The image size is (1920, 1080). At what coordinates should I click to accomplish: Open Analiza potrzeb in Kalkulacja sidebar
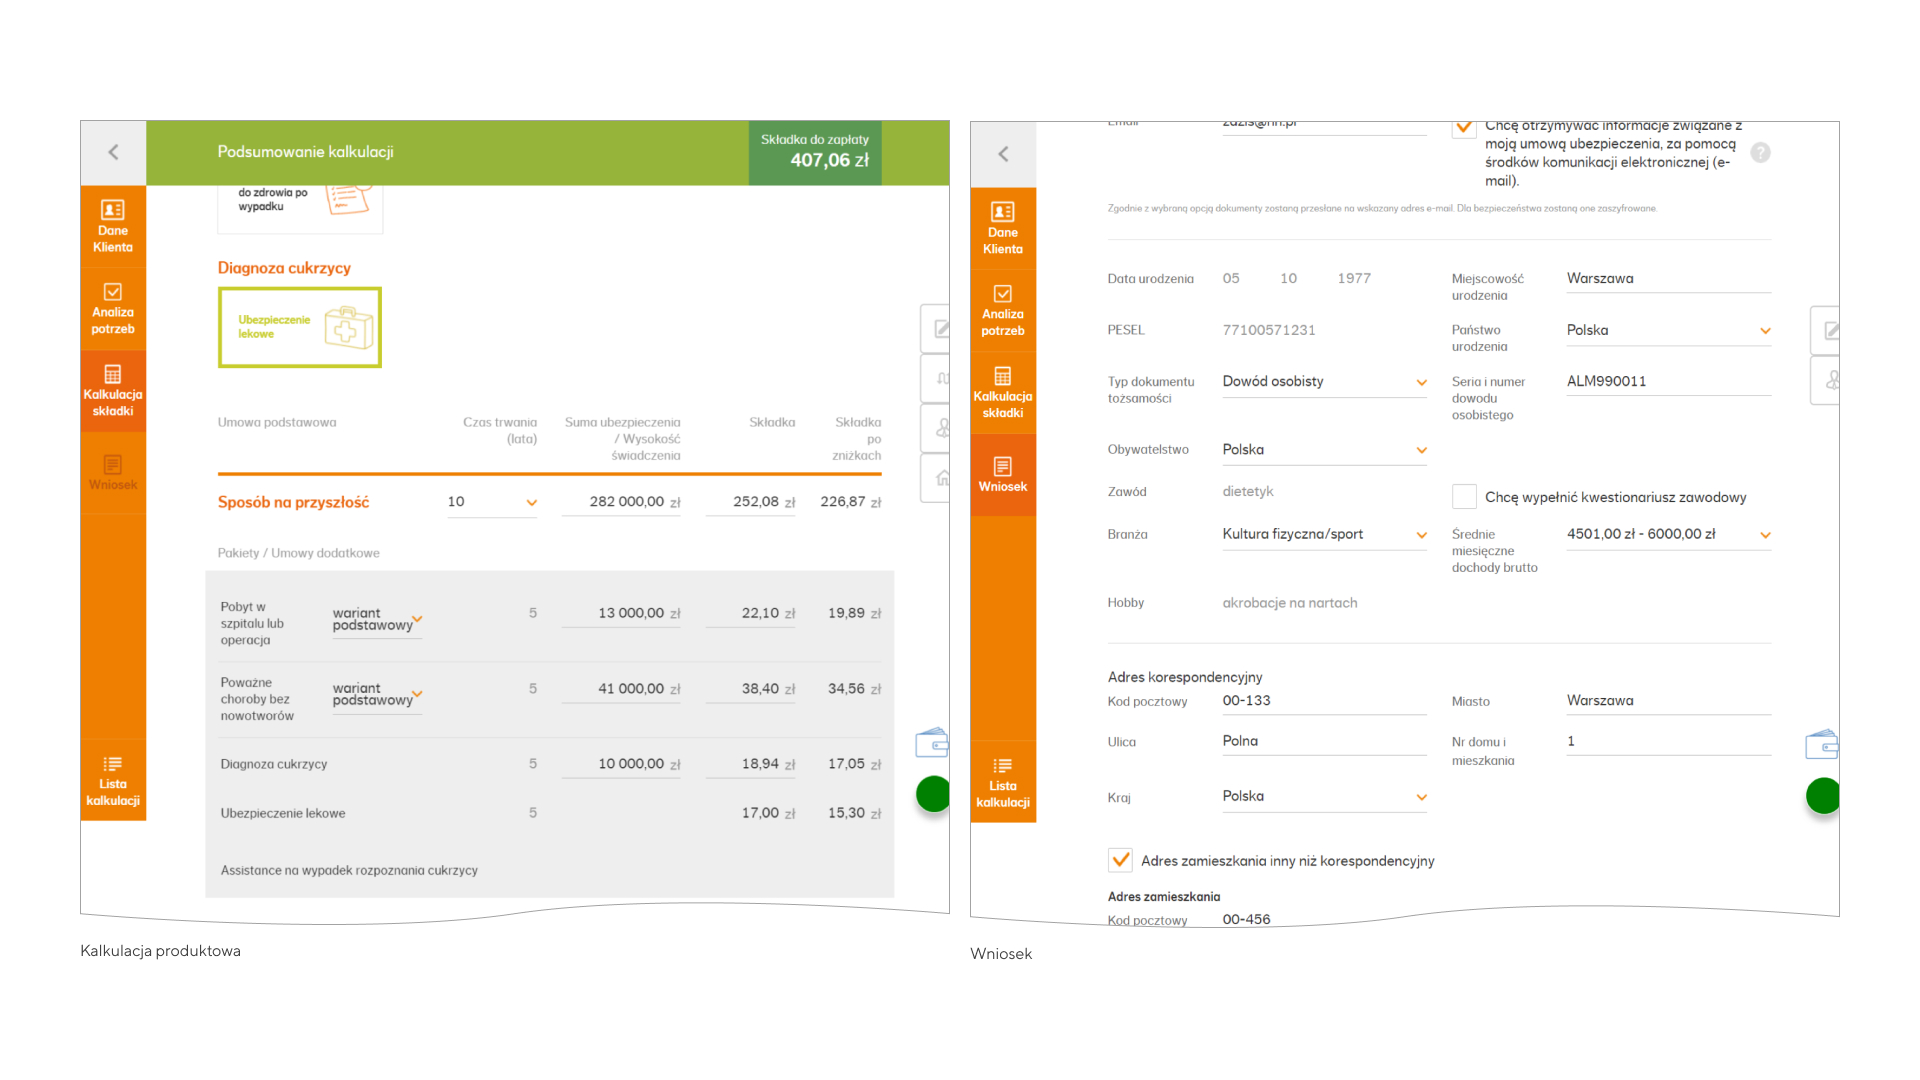(x=113, y=308)
